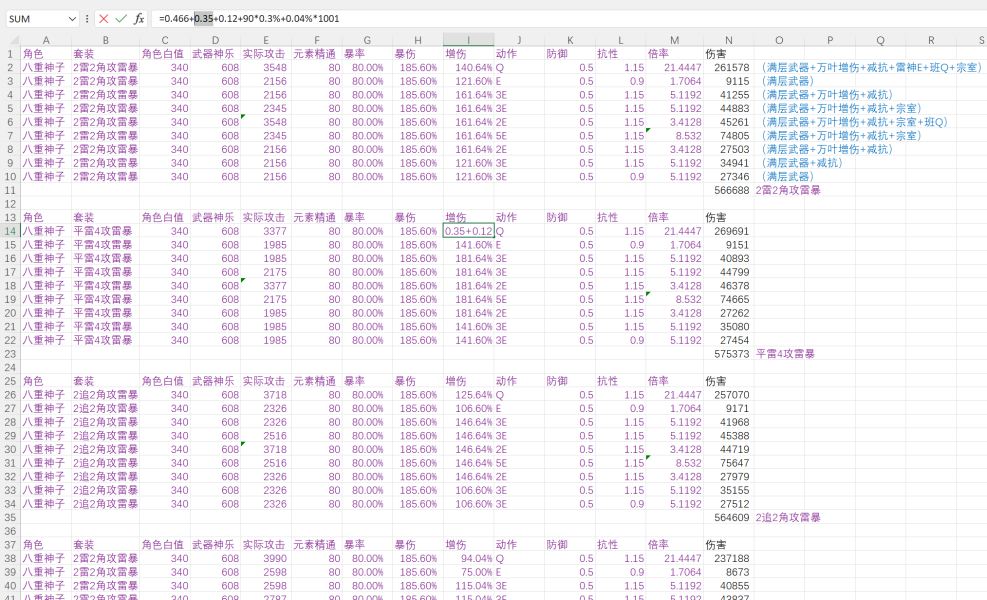987x600 pixels.
Task: Confirm the formula with the green checkmark
Action: coord(121,19)
